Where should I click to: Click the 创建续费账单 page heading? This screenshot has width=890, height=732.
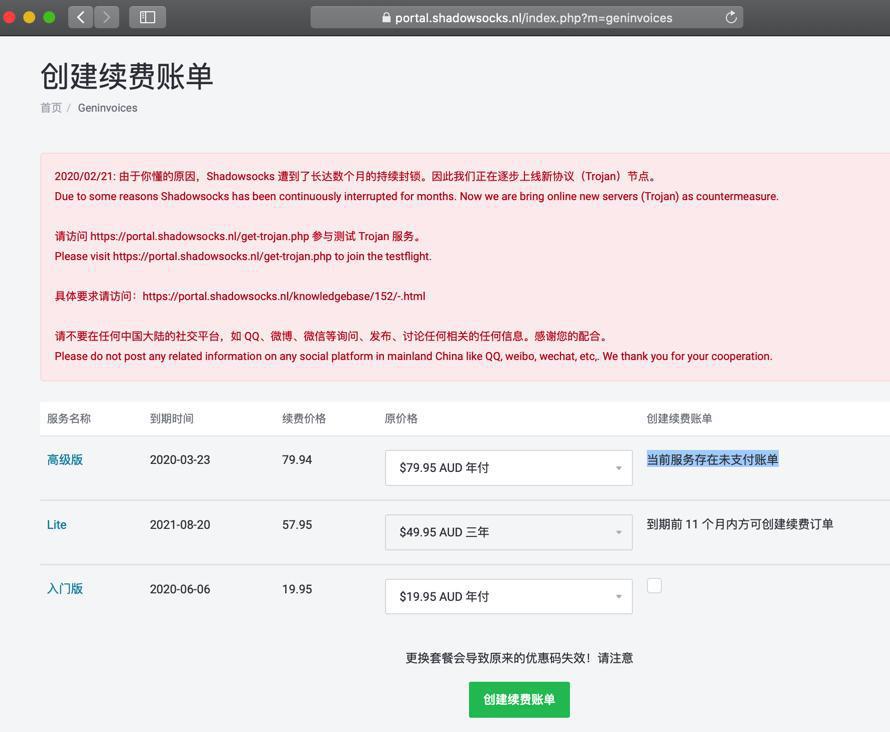127,76
